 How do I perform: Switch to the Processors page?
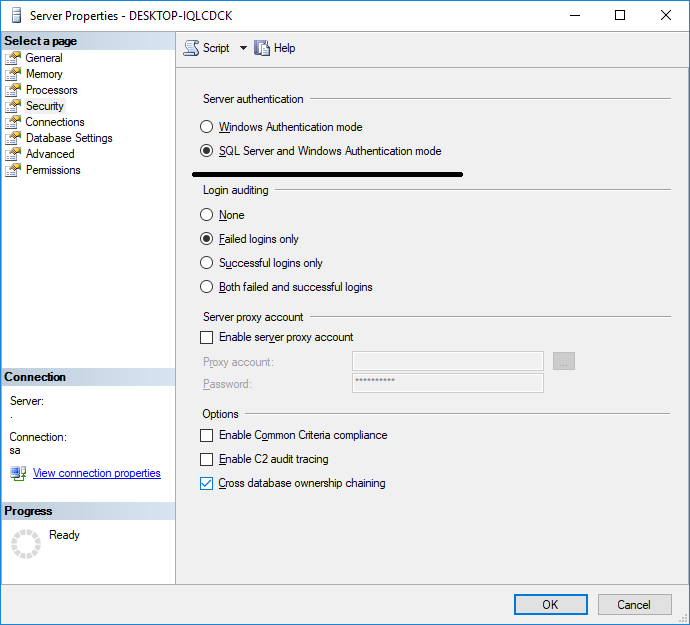51,90
